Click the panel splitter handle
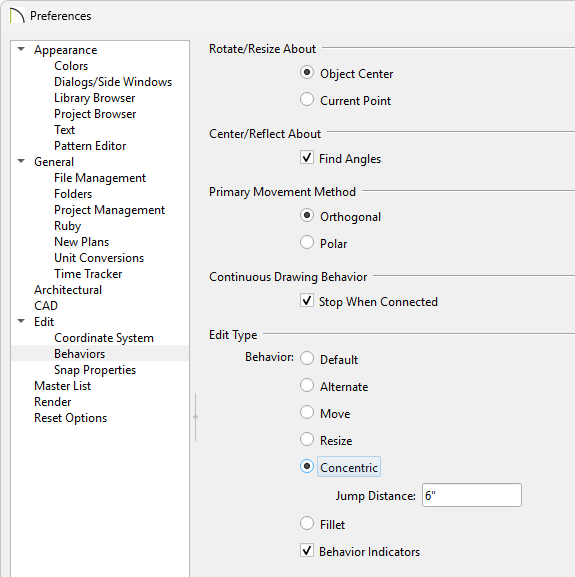The height and width of the screenshot is (577, 575). coord(195,417)
